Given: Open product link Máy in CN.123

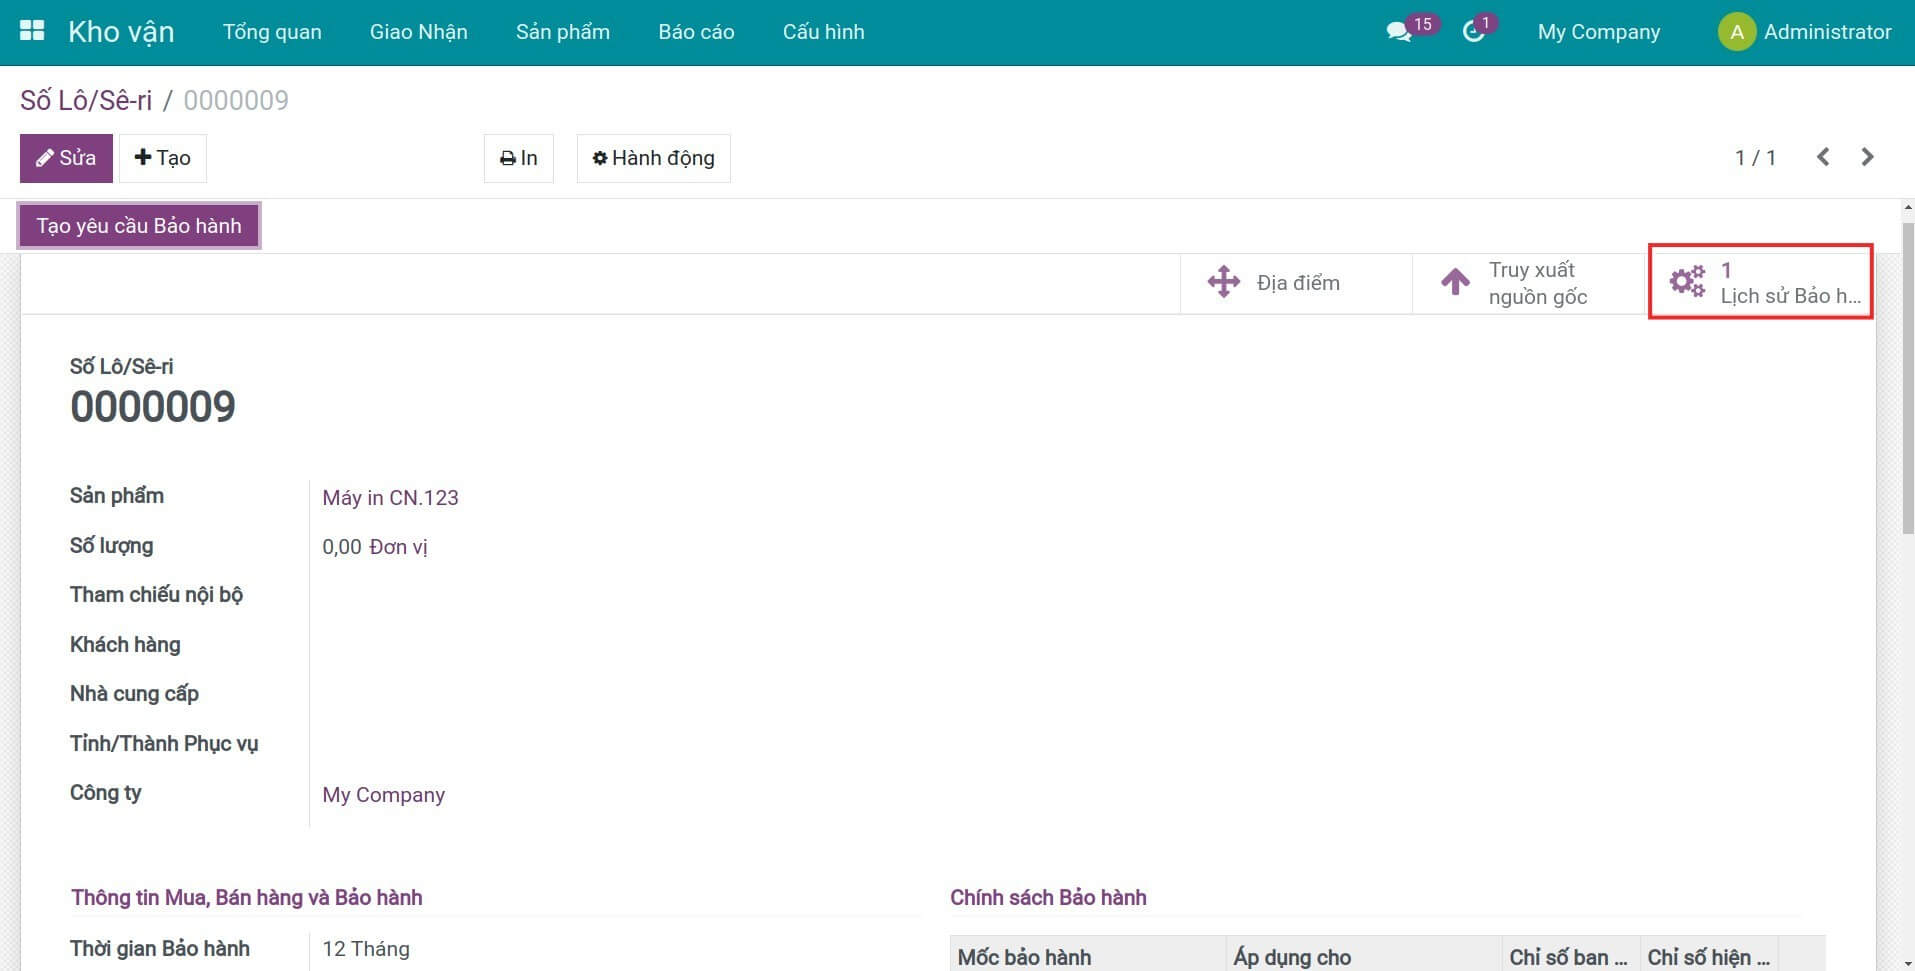Looking at the screenshot, I should [390, 498].
